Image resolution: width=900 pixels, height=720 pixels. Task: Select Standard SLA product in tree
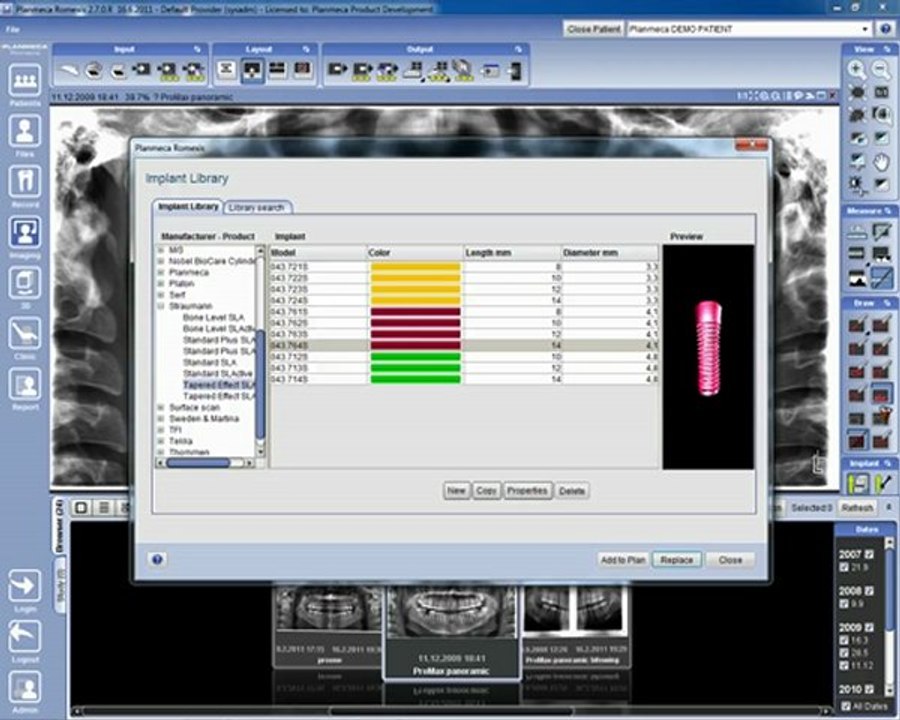tap(210, 362)
